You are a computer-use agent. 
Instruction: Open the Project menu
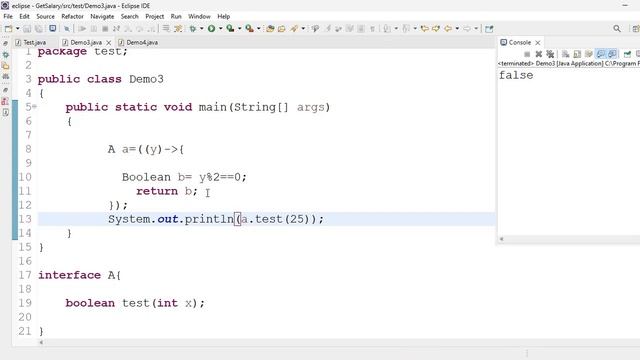[x=155, y=16]
